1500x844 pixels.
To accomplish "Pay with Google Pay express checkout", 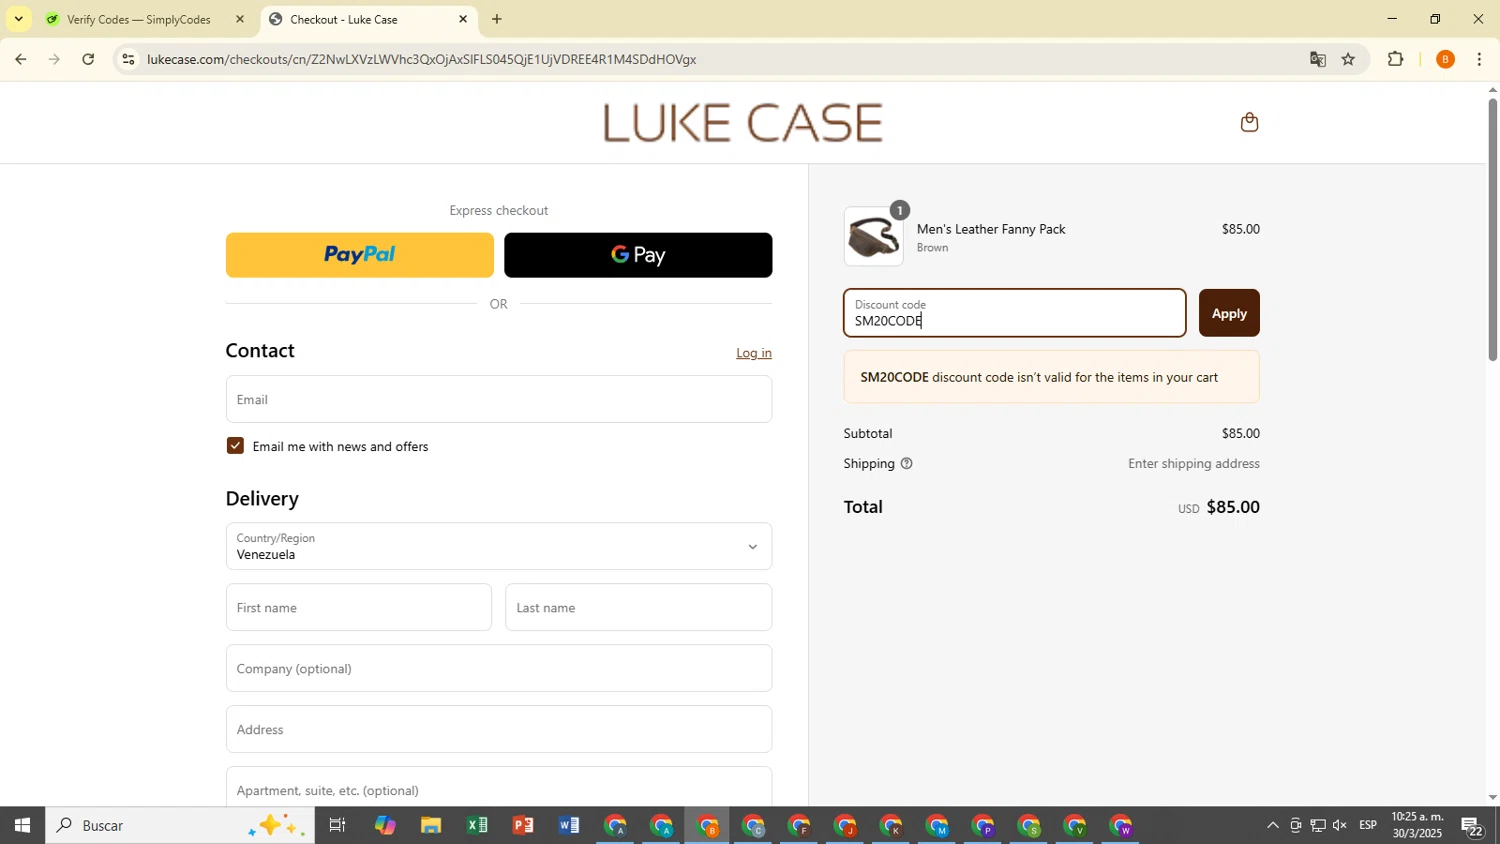I will tap(638, 255).
